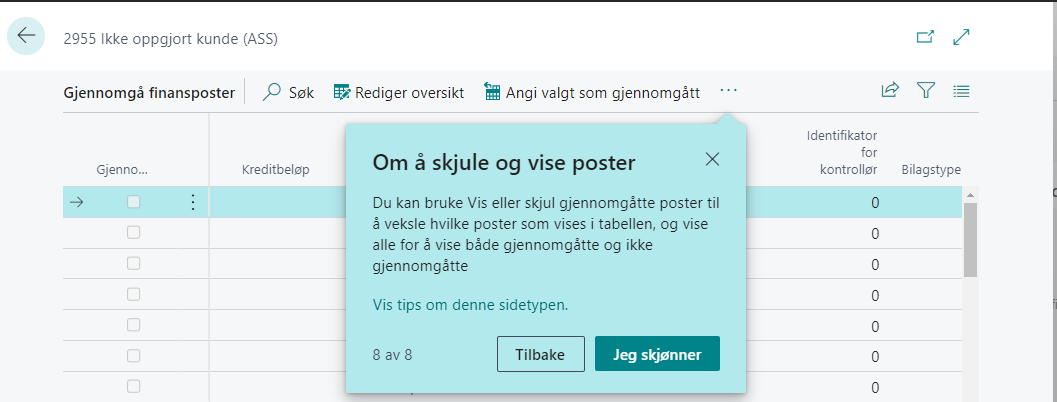Go back using the arrow icon

pyautogui.click(x=26, y=38)
